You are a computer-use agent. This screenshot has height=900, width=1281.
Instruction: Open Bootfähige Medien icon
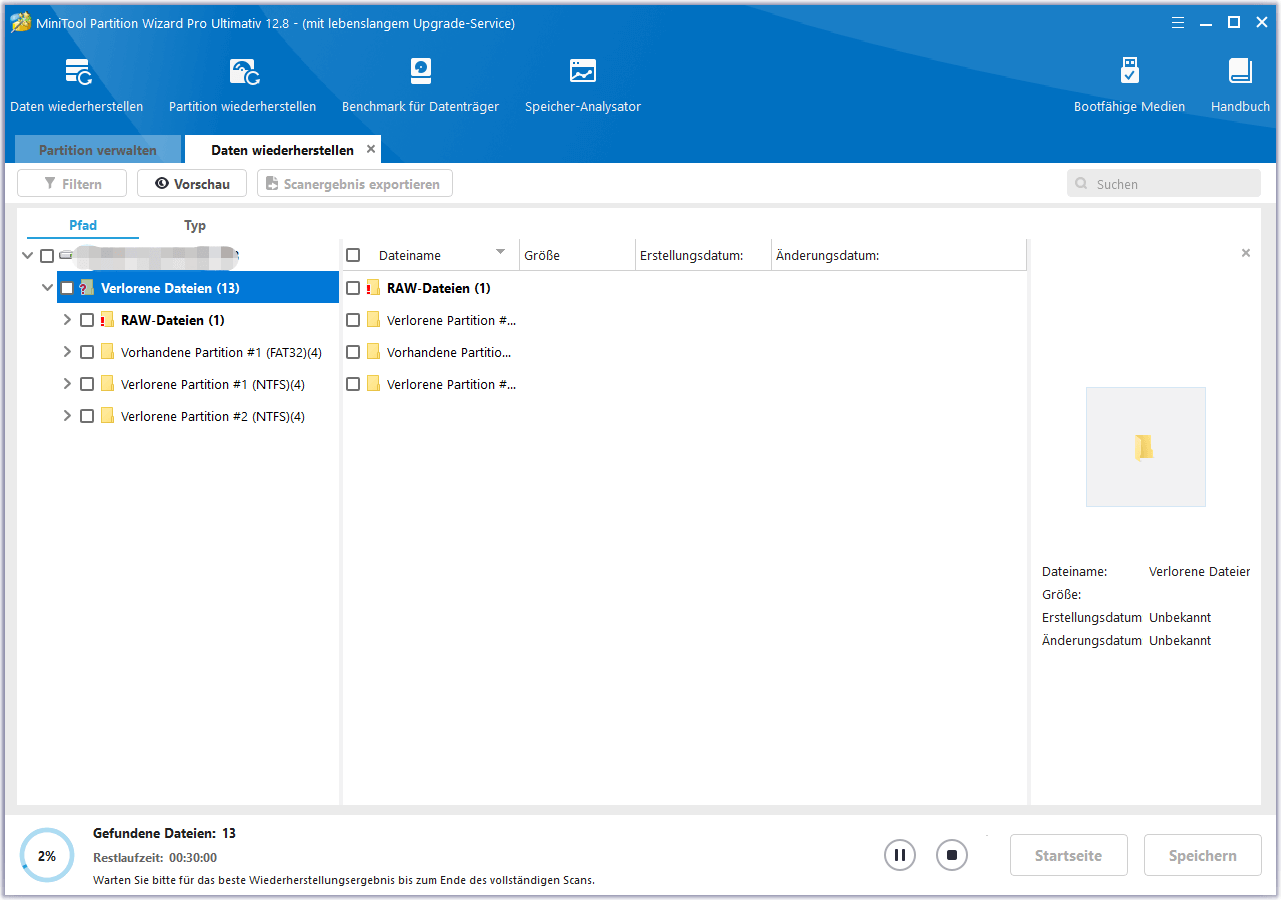tap(1129, 72)
